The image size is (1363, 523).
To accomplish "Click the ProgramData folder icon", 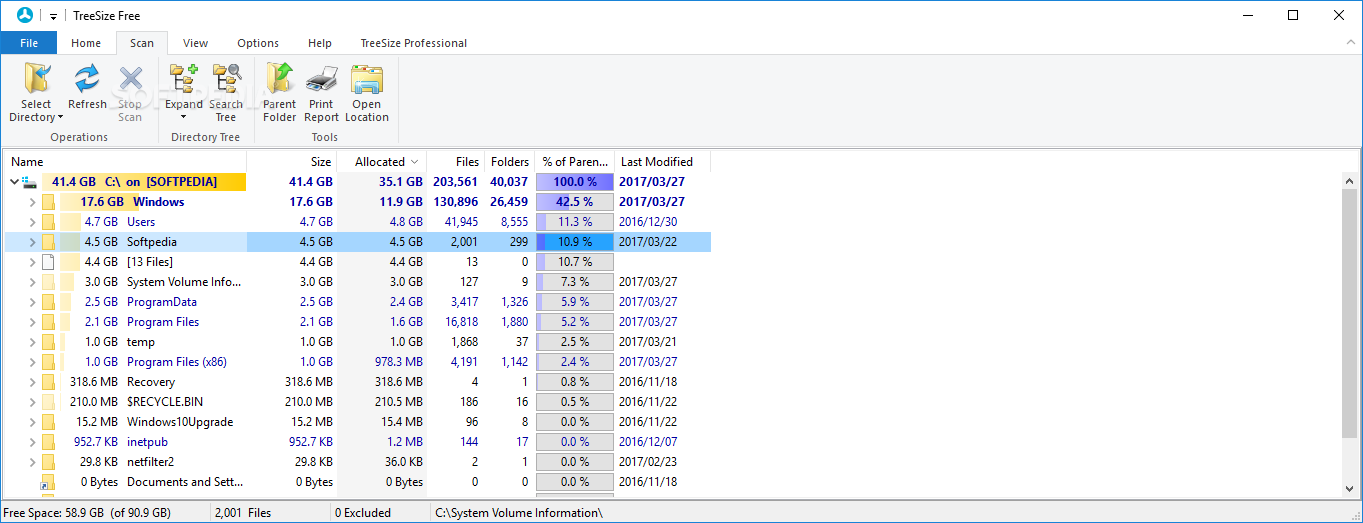I will (47, 302).
